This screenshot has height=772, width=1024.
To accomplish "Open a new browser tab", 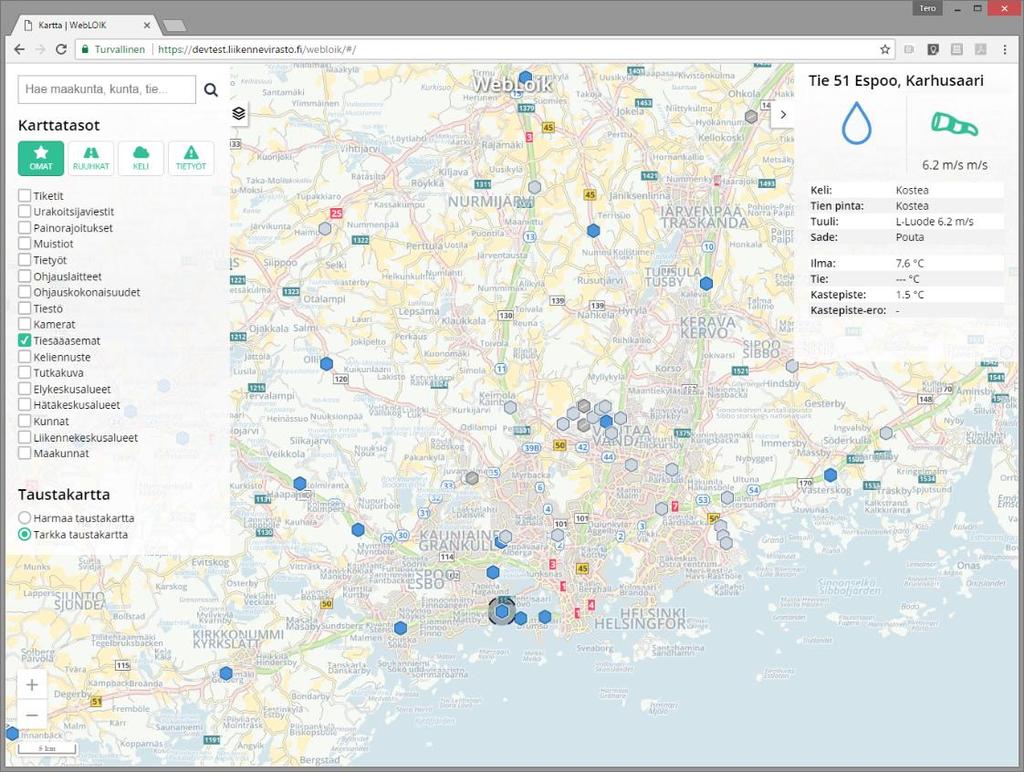I will pyautogui.click(x=174, y=25).
